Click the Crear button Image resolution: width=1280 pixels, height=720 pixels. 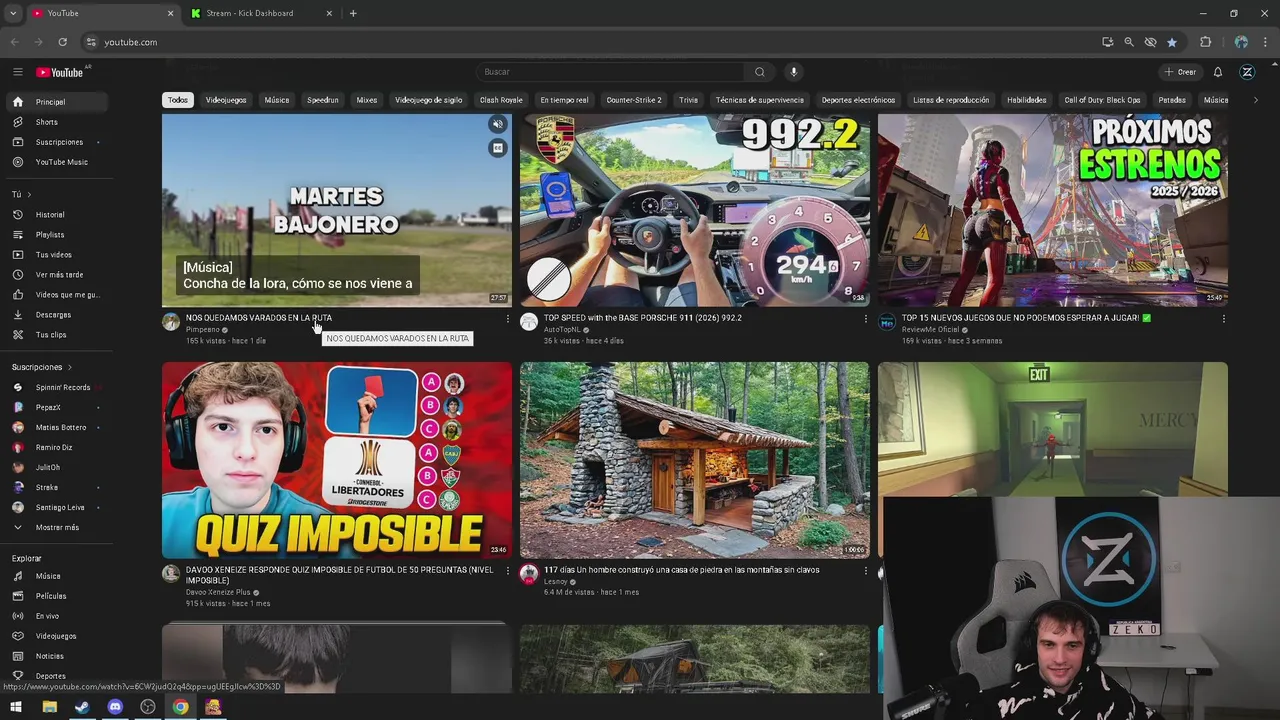[1180, 72]
